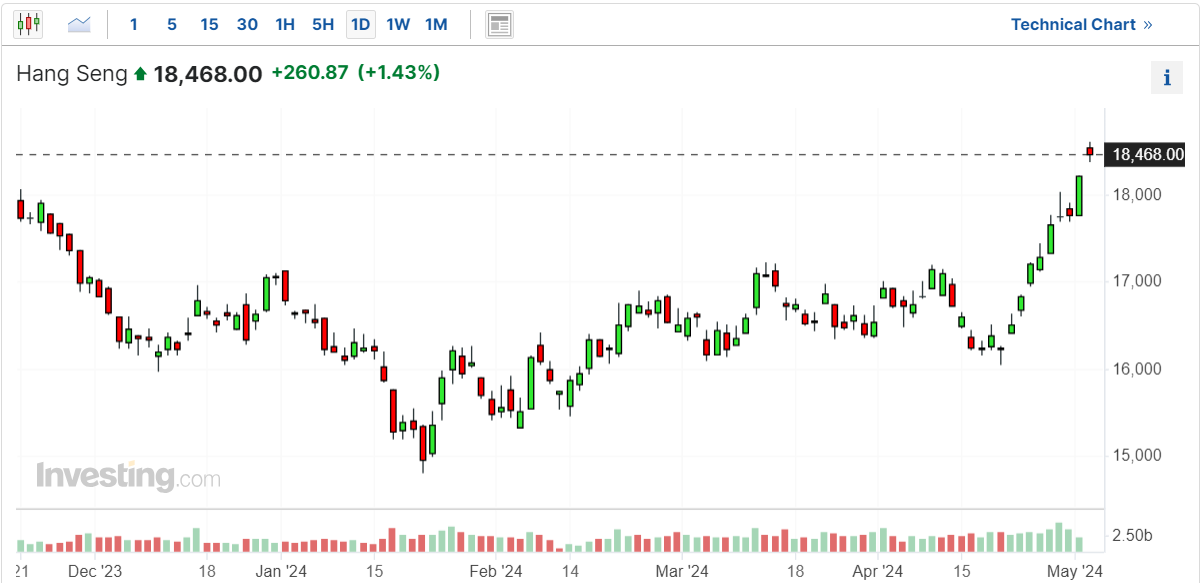Click the 16,000 y-axis label
Screen dimensions: 1204x583
(x=1135, y=369)
